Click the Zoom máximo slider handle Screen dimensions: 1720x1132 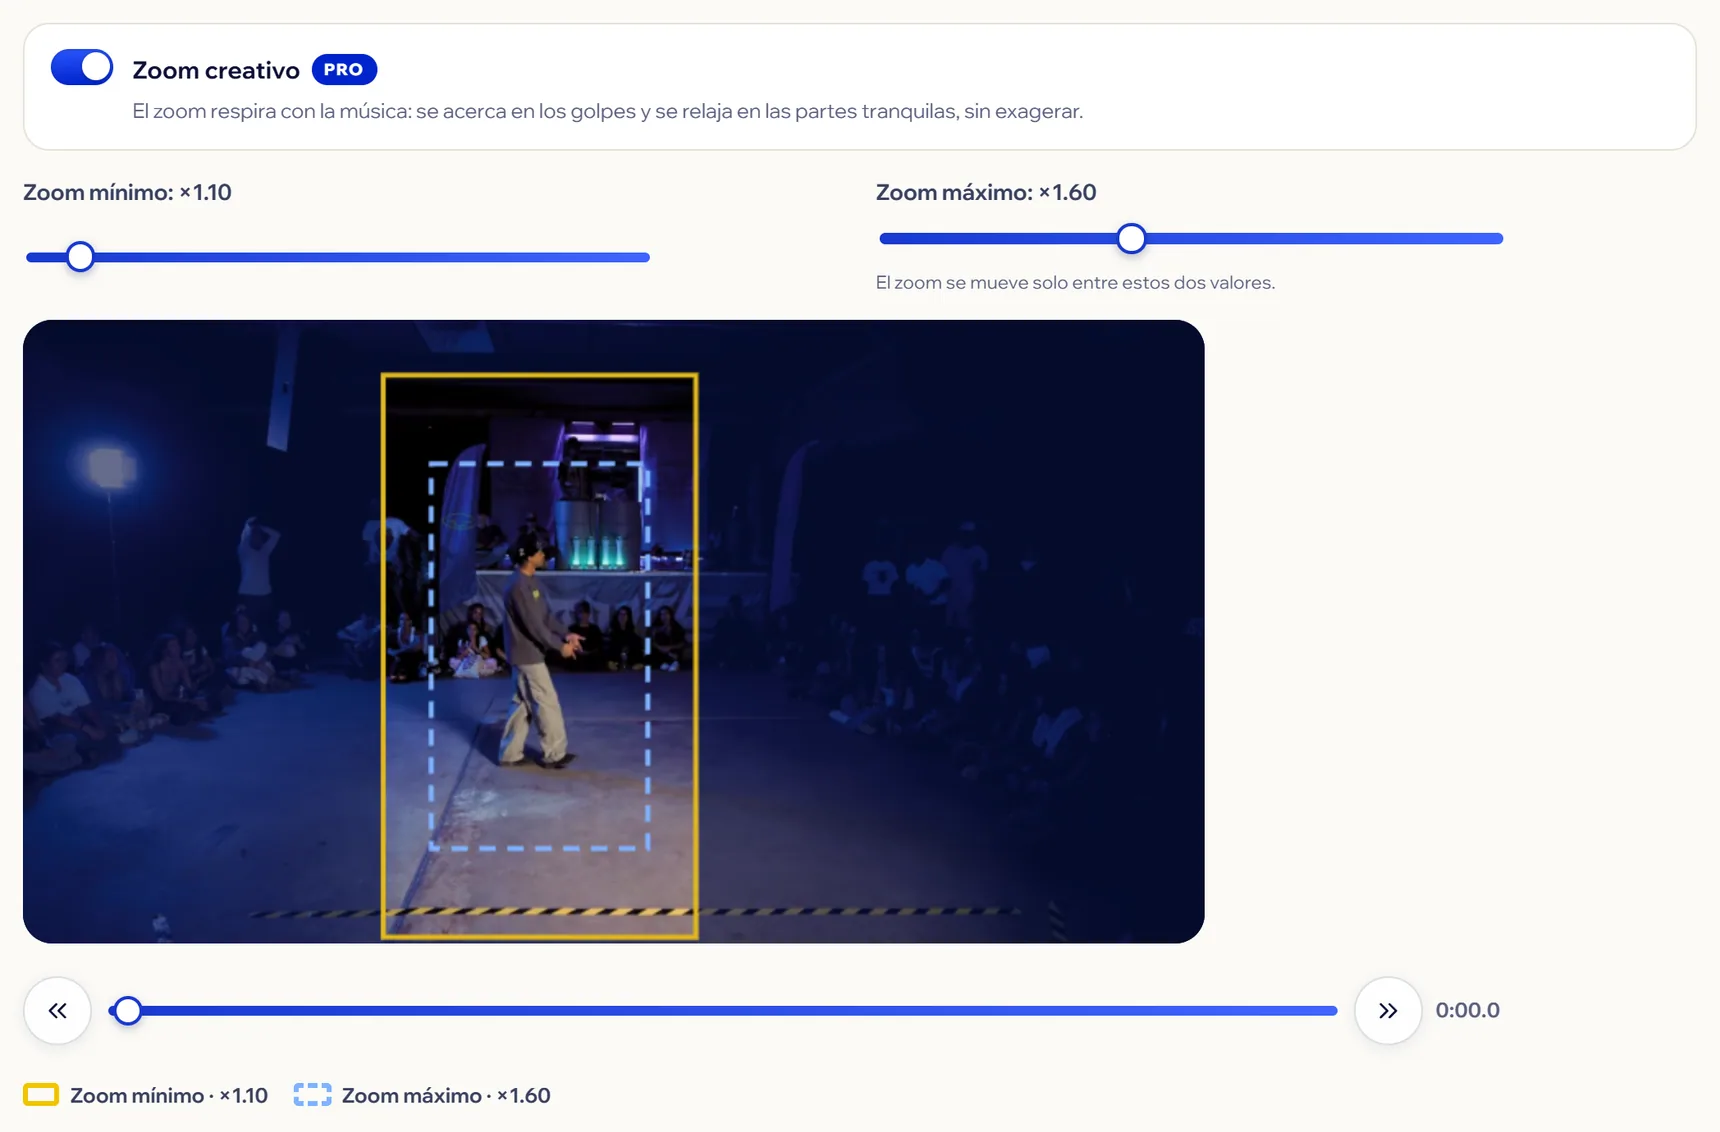coord(1131,238)
